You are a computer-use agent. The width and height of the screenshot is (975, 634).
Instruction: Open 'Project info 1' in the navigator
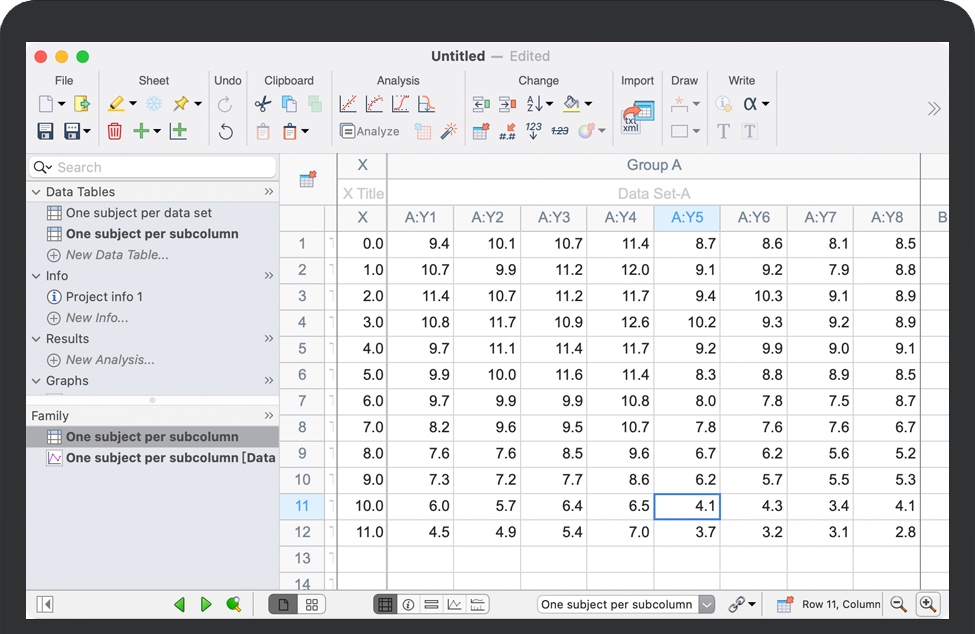pos(104,297)
